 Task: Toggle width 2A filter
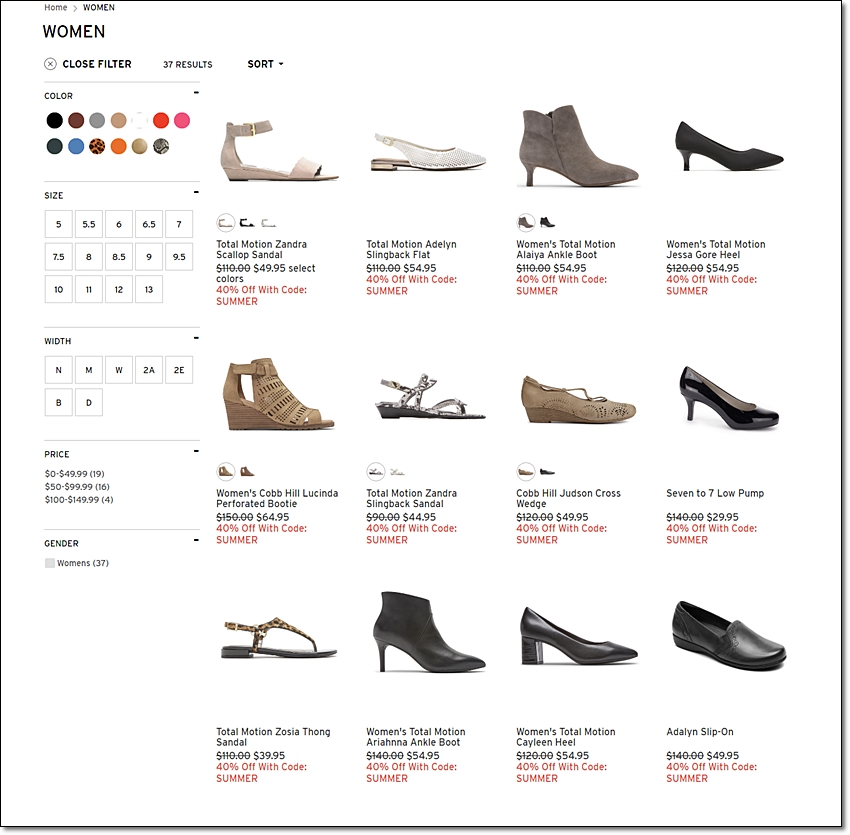(149, 370)
